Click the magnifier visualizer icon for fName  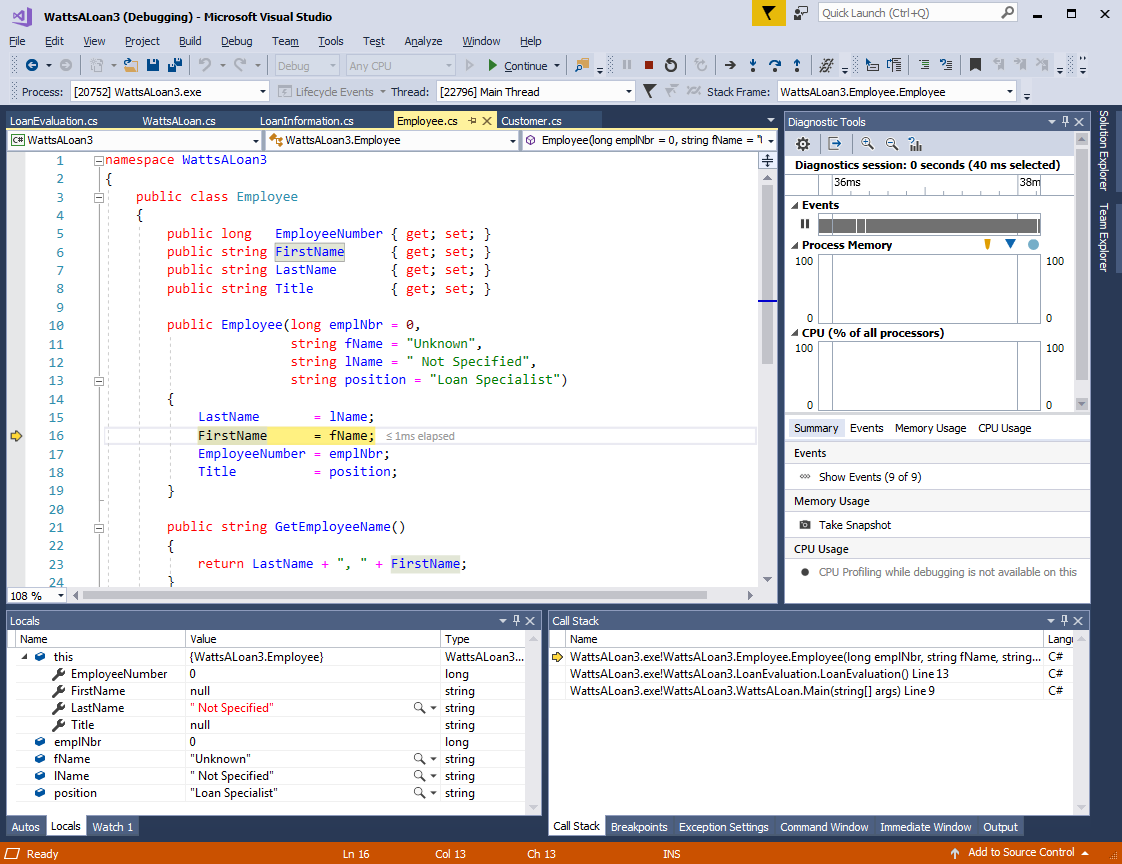pyautogui.click(x=419, y=759)
